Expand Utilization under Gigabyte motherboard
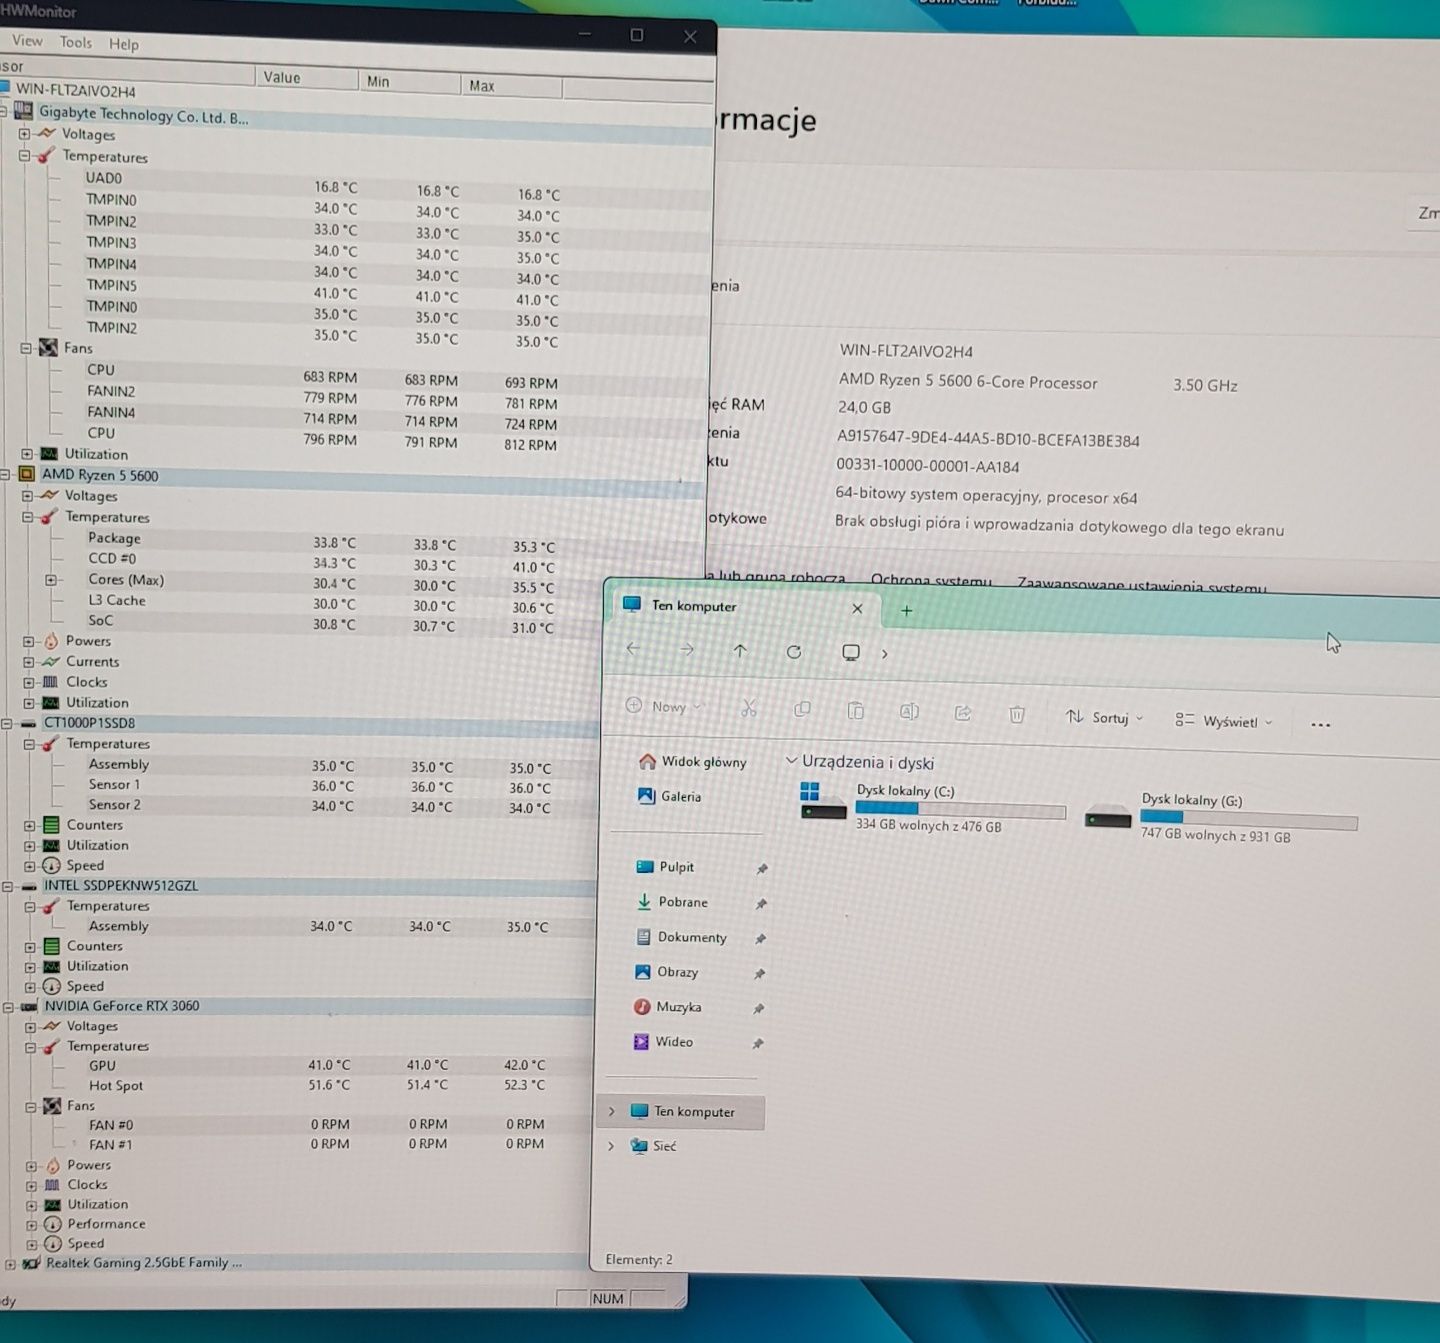1440x1343 pixels. pyautogui.click(x=28, y=454)
